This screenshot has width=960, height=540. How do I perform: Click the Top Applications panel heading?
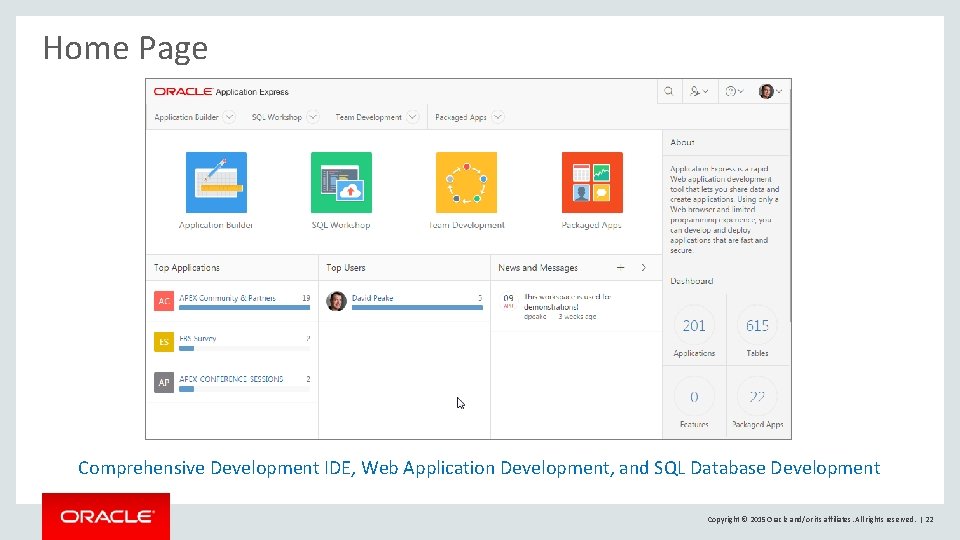coord(187,268)
